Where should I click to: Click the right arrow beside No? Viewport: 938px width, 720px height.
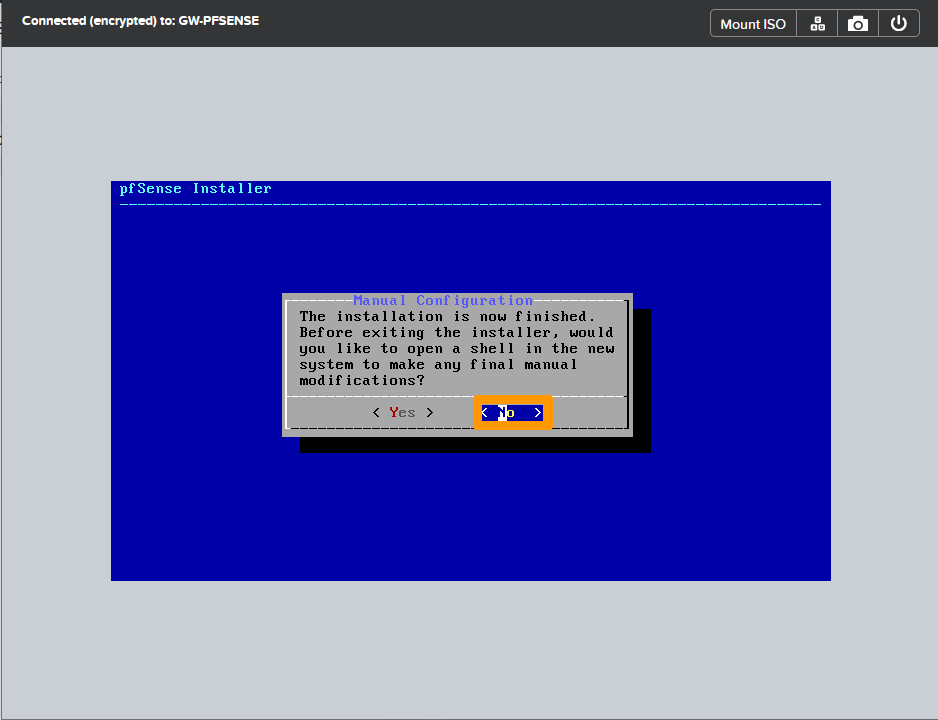[537, 412]
